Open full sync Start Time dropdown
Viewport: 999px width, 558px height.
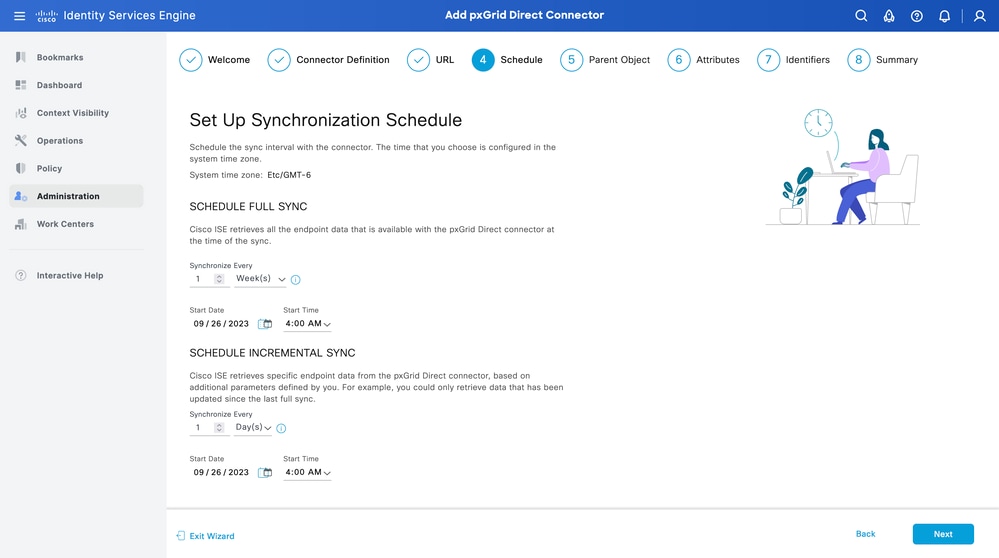(308, 324)
